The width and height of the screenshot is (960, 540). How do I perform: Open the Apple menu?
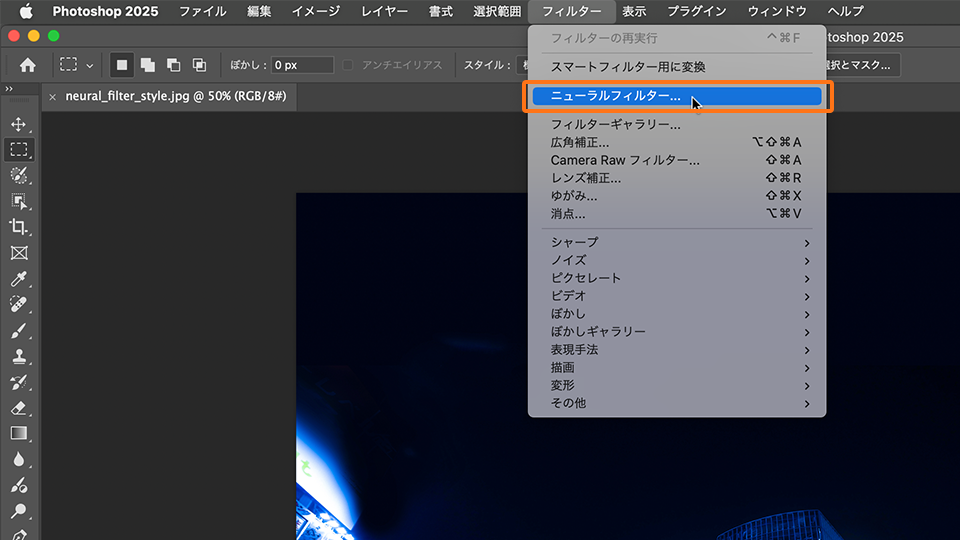point(25,11)
